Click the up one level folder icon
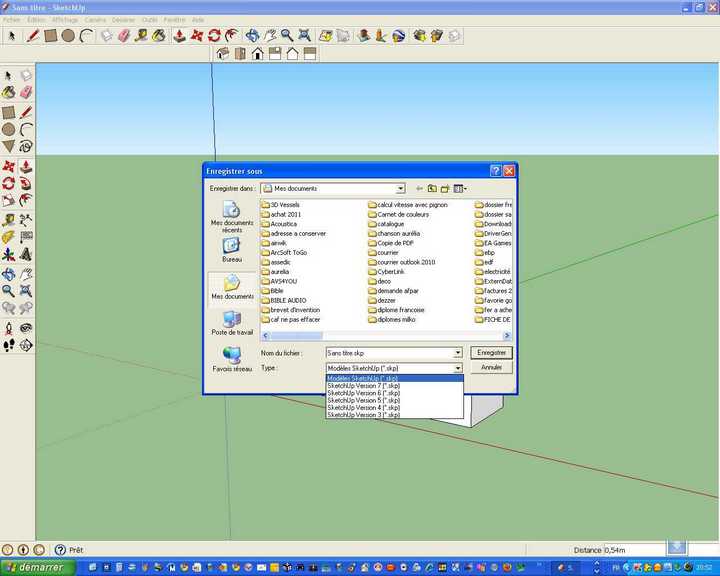The width and height of the screenshot is (720, 576). (432, 189)
